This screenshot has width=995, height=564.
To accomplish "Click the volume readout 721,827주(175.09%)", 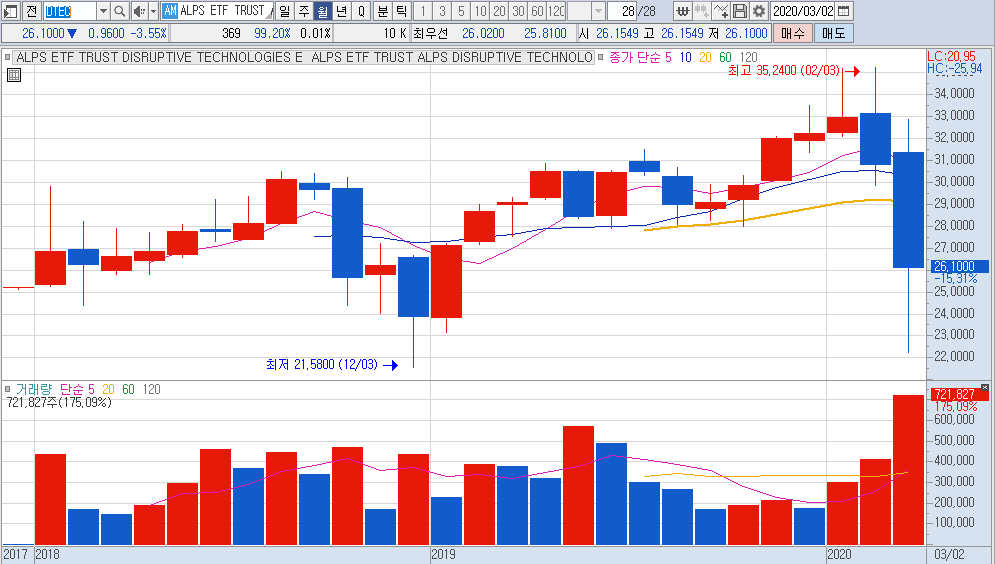I will click(x=59, y=402).
